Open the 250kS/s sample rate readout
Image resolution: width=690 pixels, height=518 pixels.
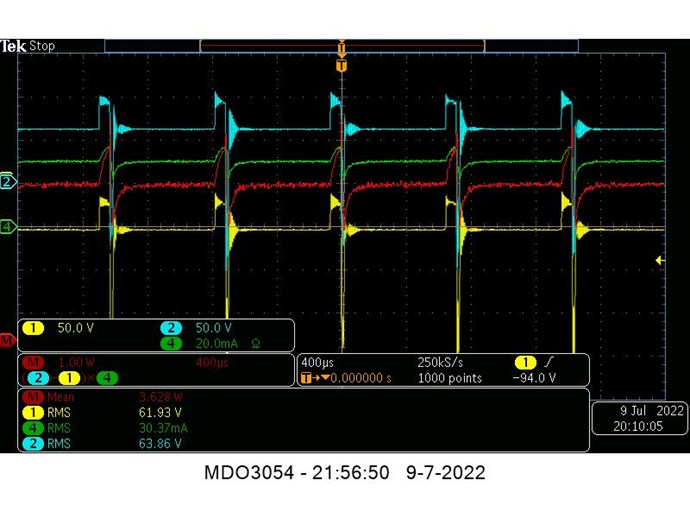pyautogui.click(x=439, y=362)
